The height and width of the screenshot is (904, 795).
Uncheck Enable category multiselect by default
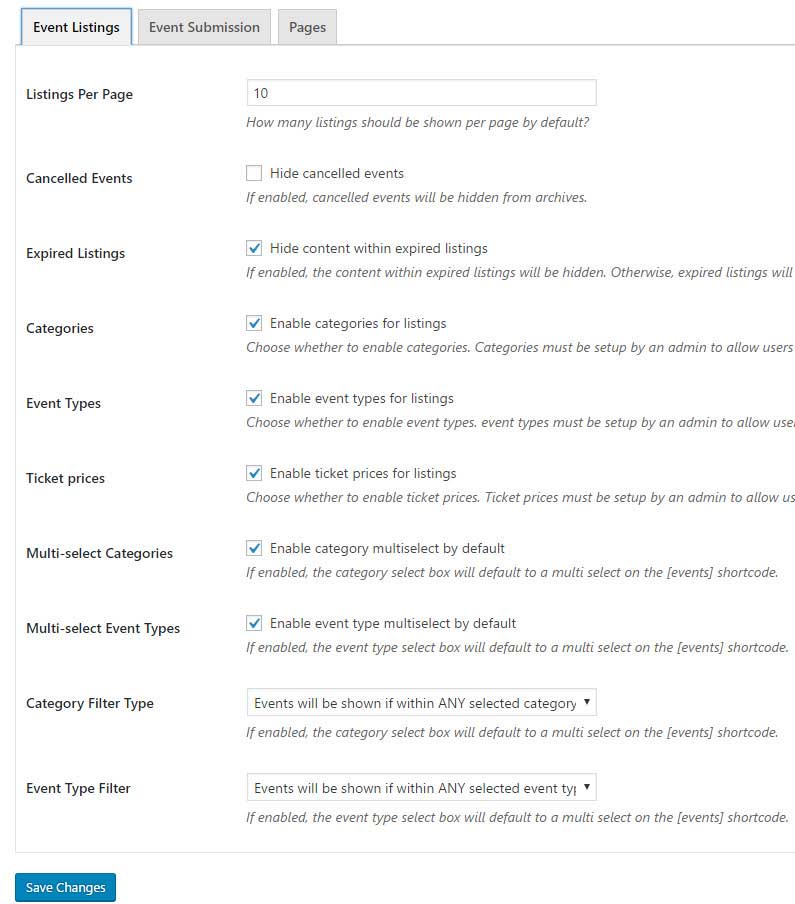(x=254, y=548)
